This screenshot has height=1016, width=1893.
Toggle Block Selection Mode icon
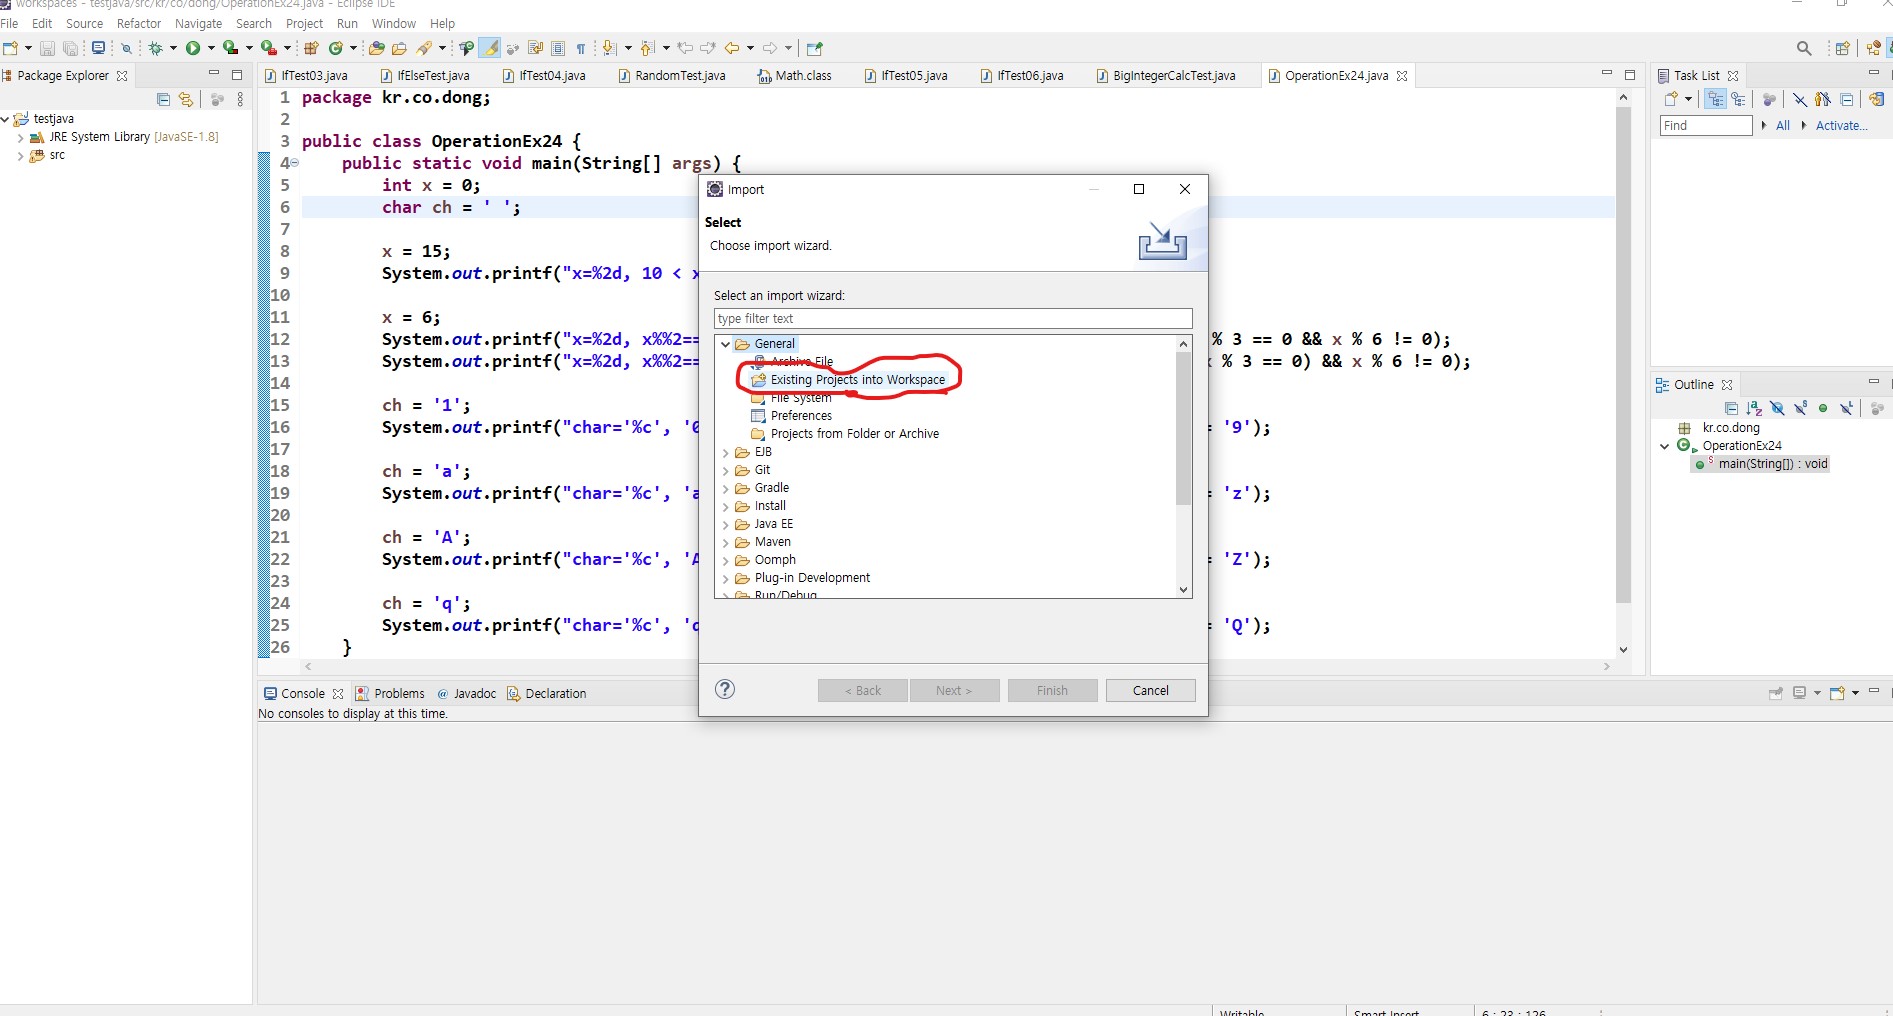click(x=558, y=48)
